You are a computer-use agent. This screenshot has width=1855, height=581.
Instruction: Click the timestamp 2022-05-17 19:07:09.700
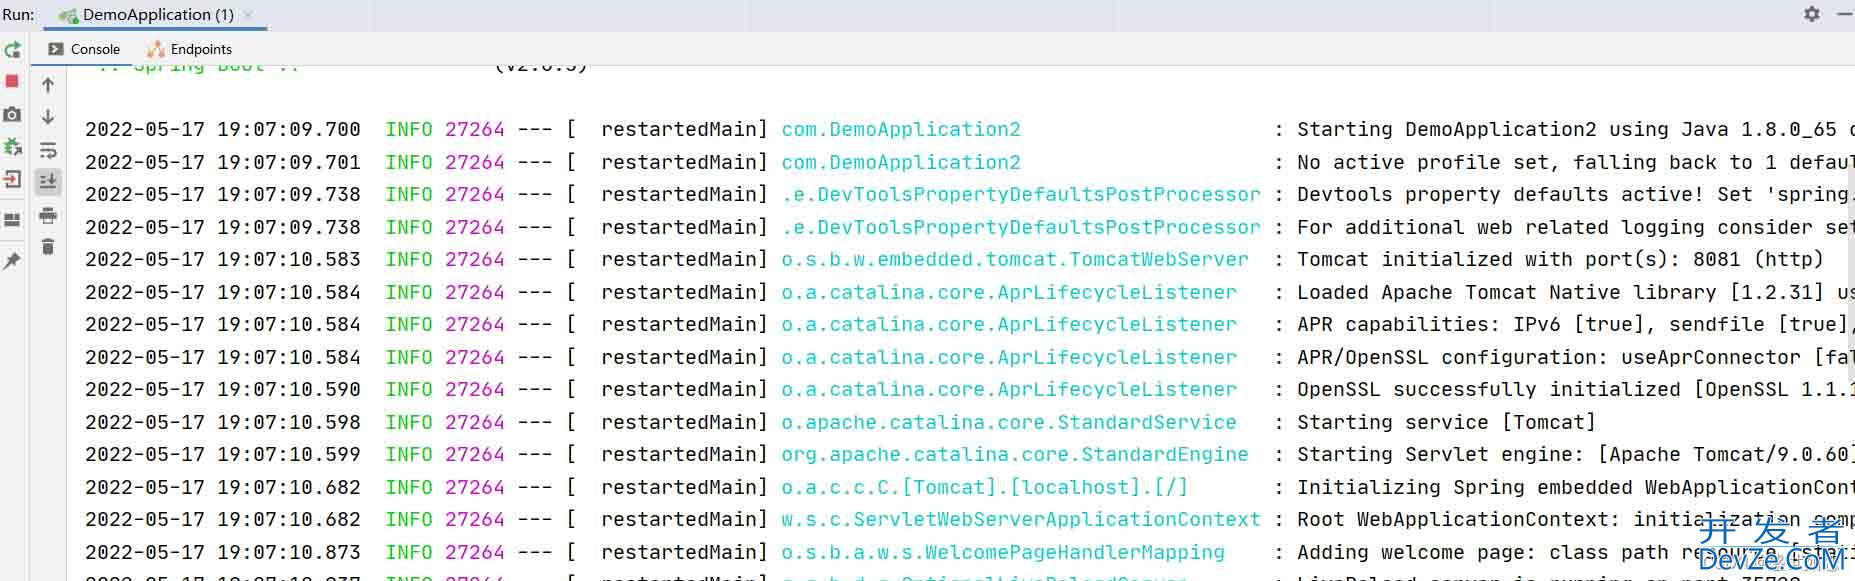[223, 129]
